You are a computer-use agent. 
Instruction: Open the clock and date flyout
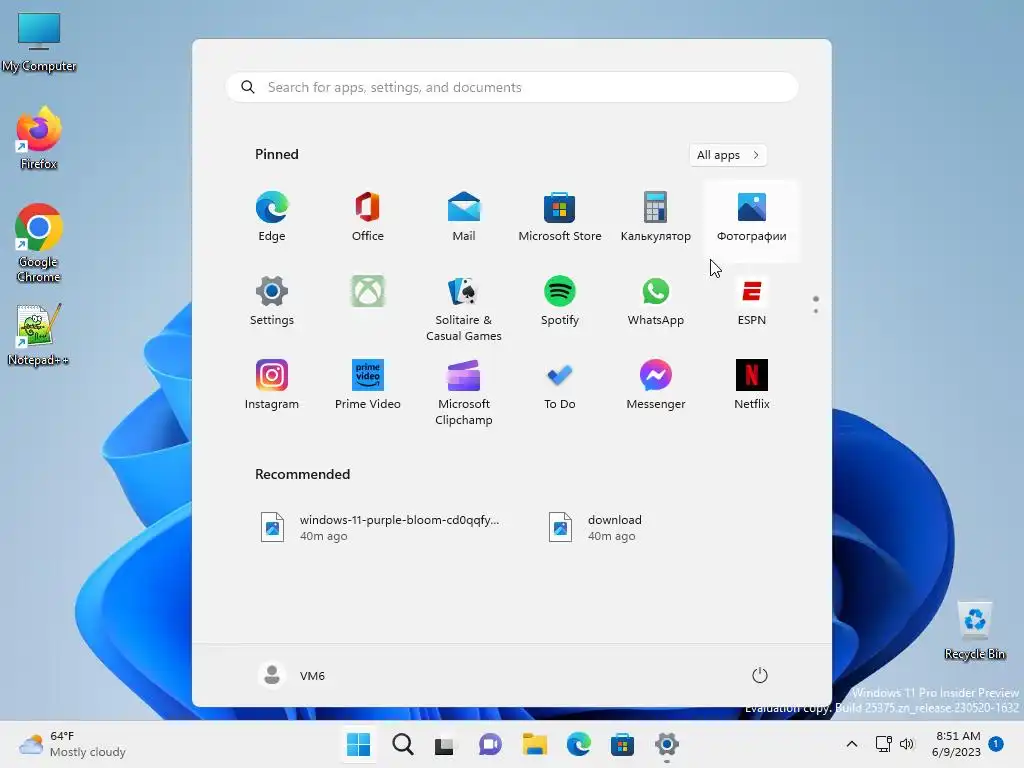click(956, 744)
